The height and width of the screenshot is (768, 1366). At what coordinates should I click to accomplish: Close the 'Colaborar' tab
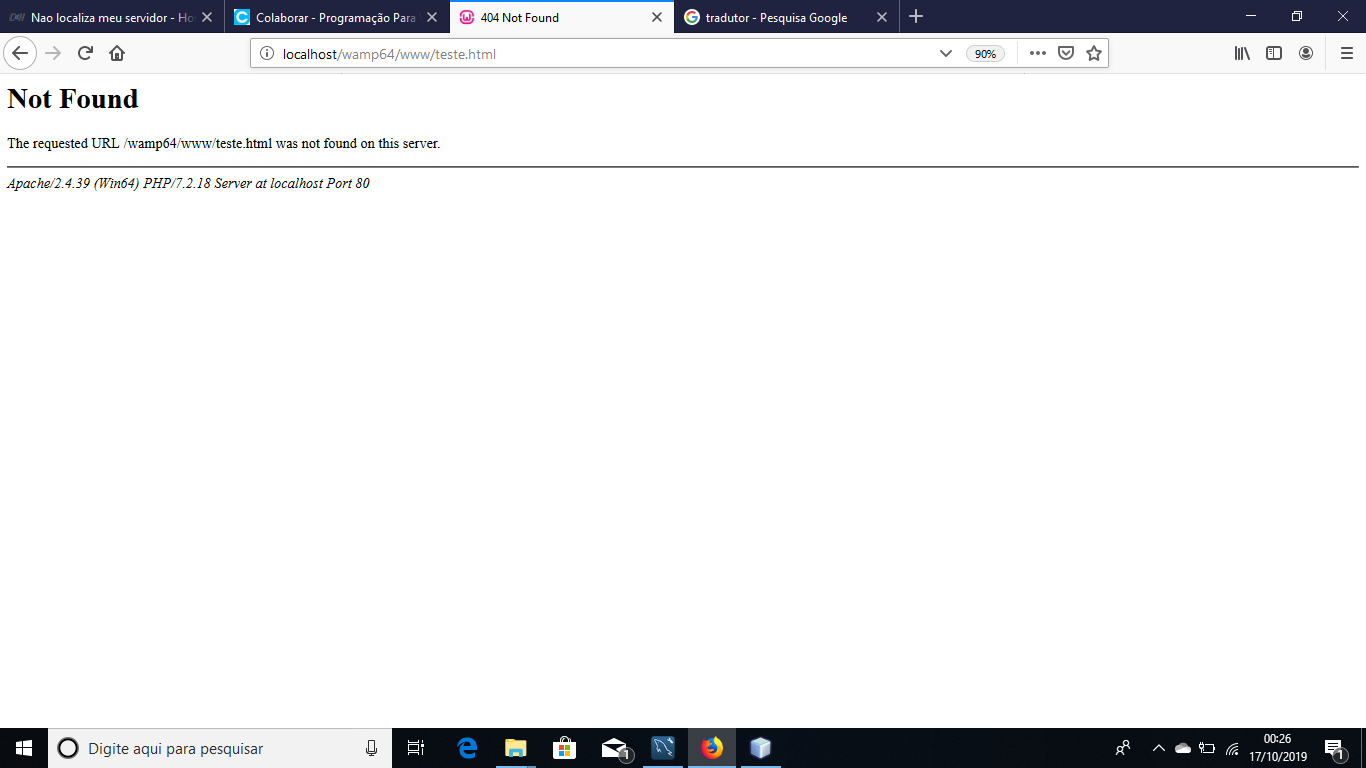pyautogui.click(x=432, y=17)
